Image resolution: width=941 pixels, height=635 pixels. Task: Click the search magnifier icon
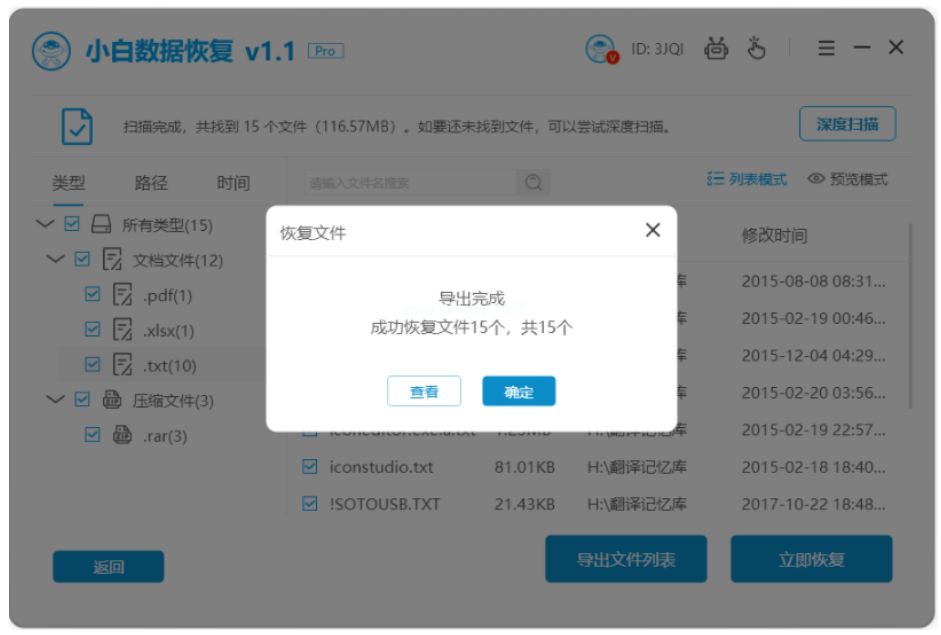point(533,182)
